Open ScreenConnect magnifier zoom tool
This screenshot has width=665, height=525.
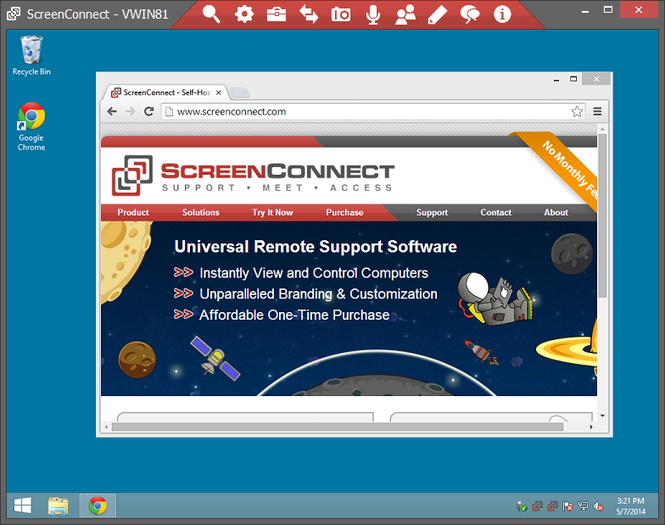[211, 14]
